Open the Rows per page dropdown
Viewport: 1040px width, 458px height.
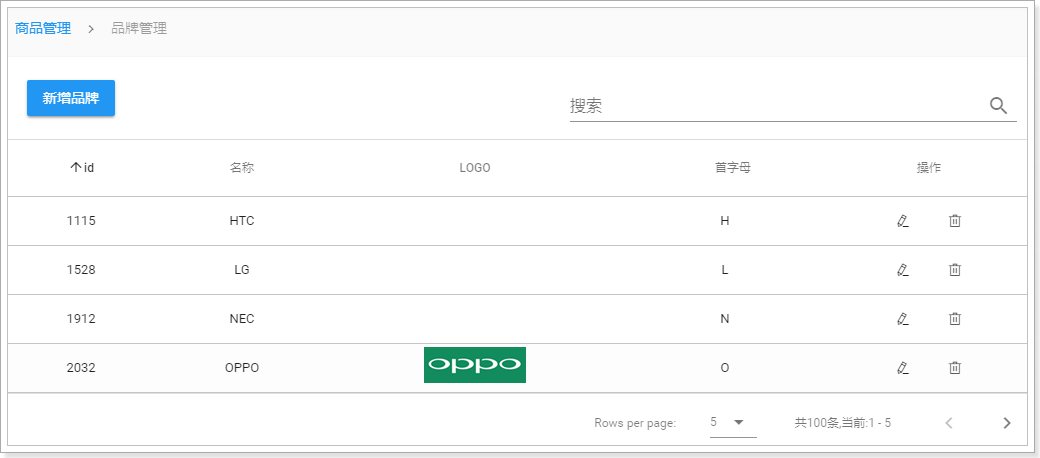click(x=732, y=423)
